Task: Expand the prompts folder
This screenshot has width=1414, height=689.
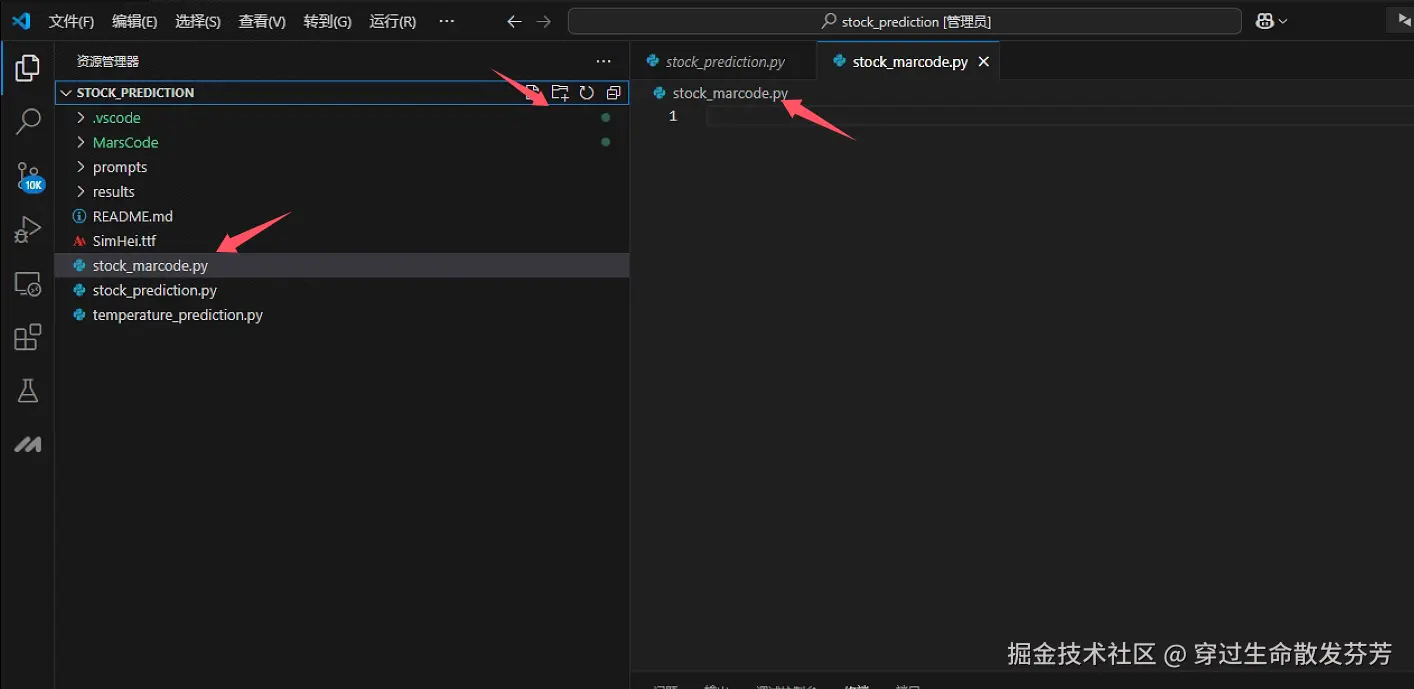Action: coord(81,167)
